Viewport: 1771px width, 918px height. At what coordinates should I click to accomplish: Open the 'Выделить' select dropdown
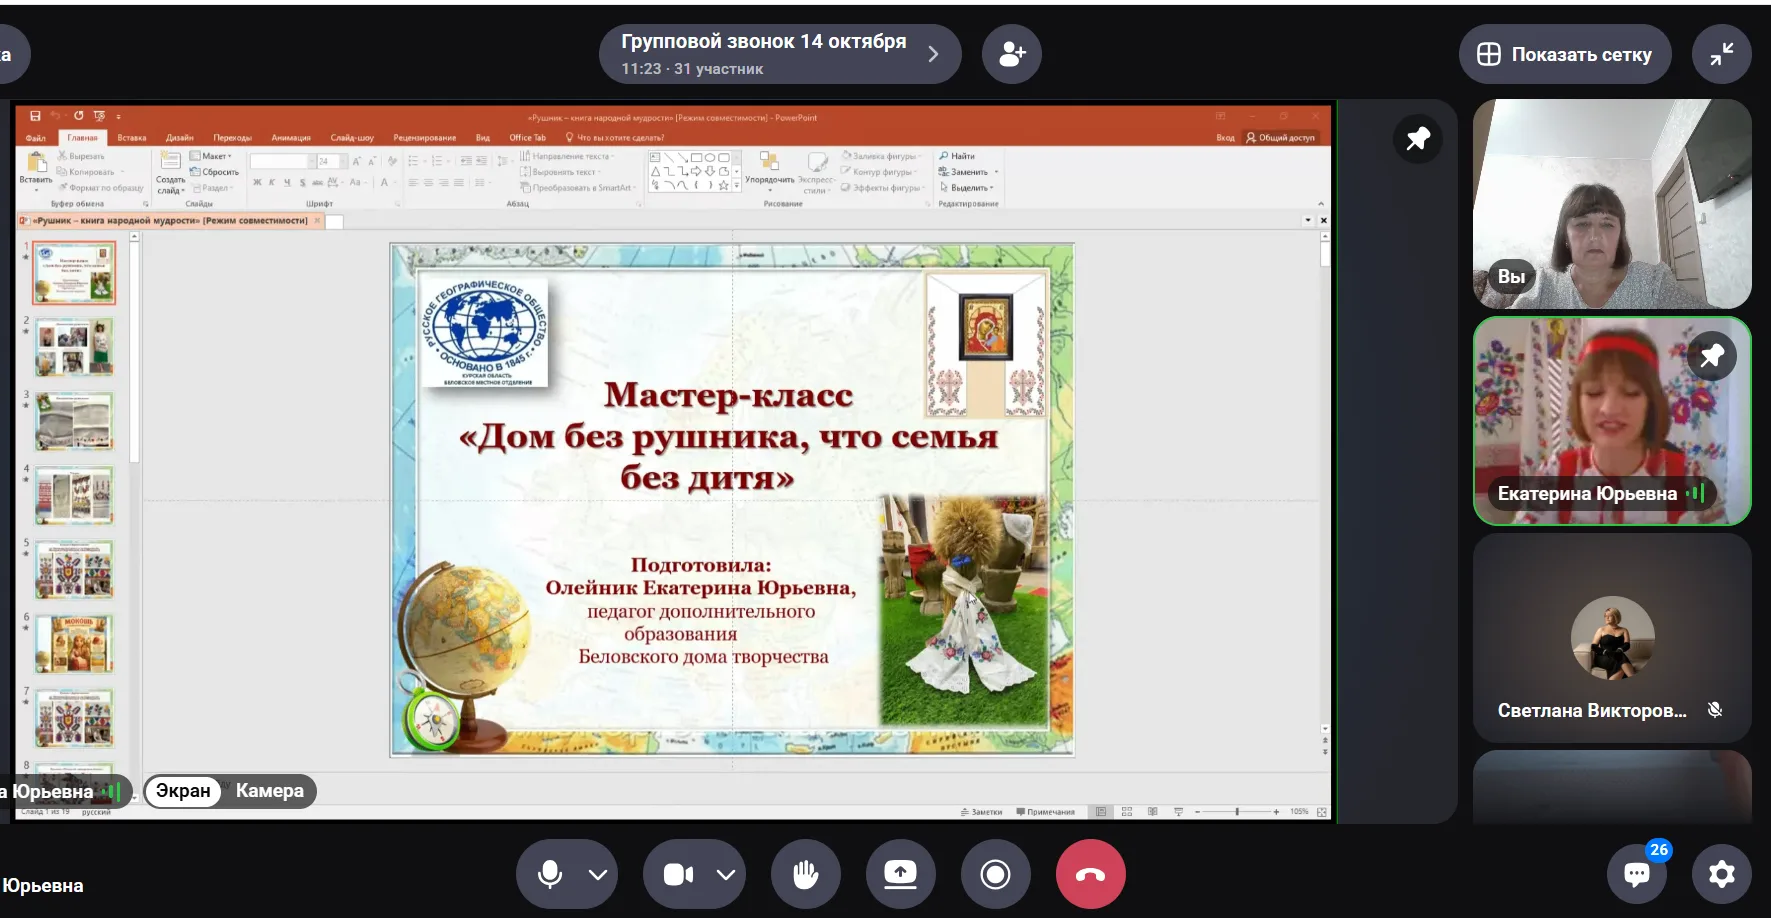[966, 187]
